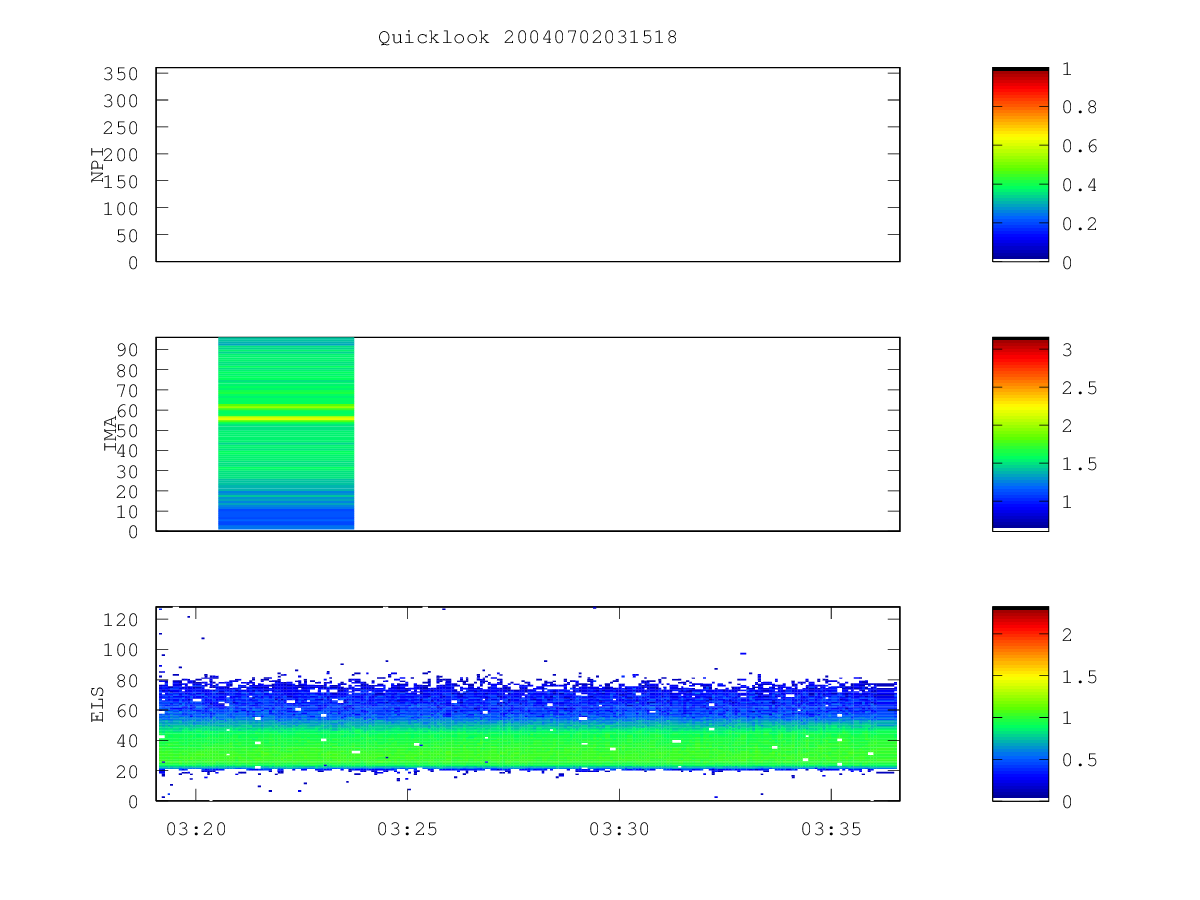
Task: Click the 80 tick on IMA axis
Action: coord(127,370)
